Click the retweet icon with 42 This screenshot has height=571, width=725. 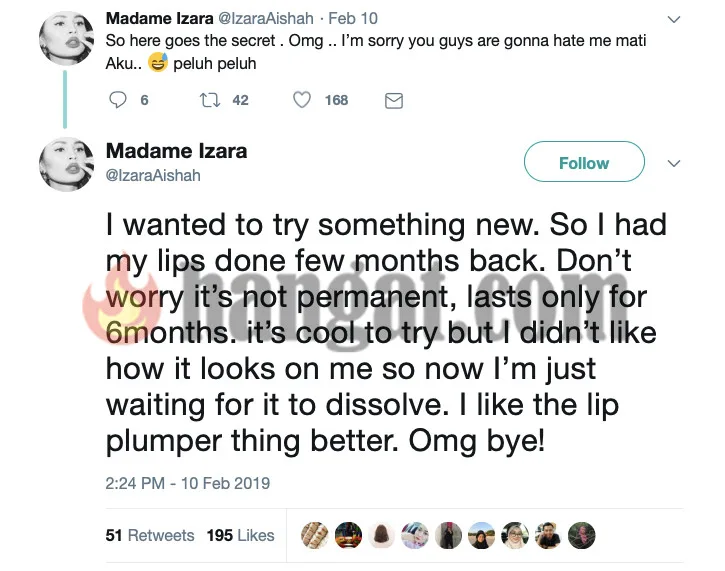[209, 100]
